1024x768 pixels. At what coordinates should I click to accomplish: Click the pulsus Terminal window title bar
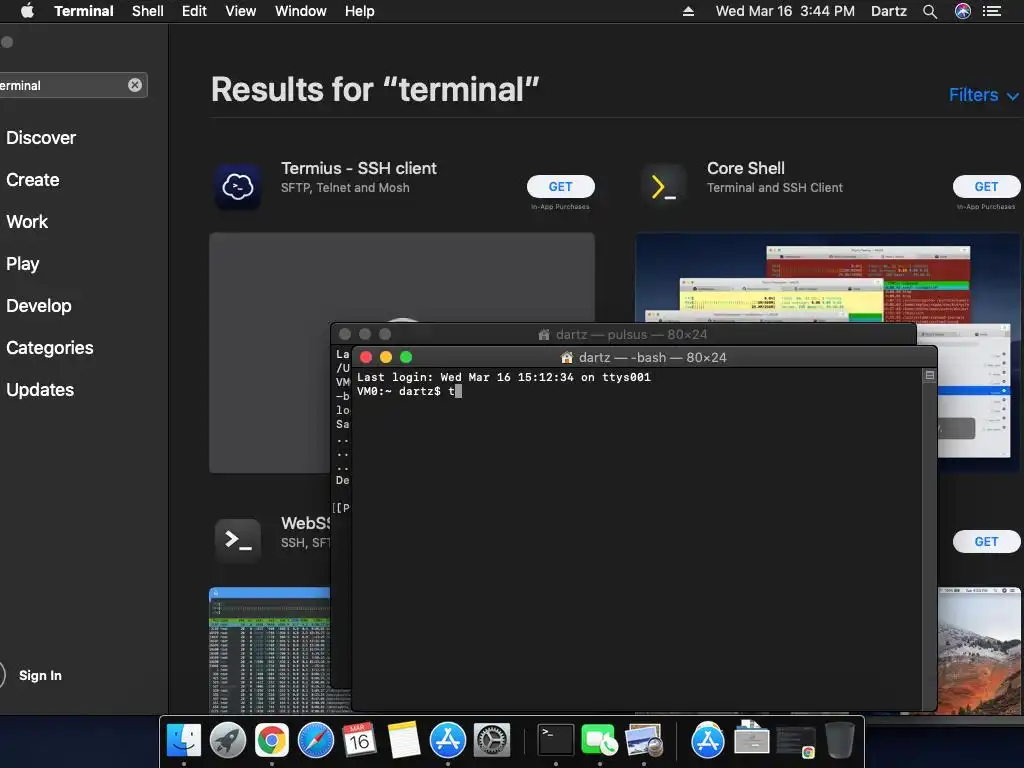pyautogui.click(x=623, y=334)
